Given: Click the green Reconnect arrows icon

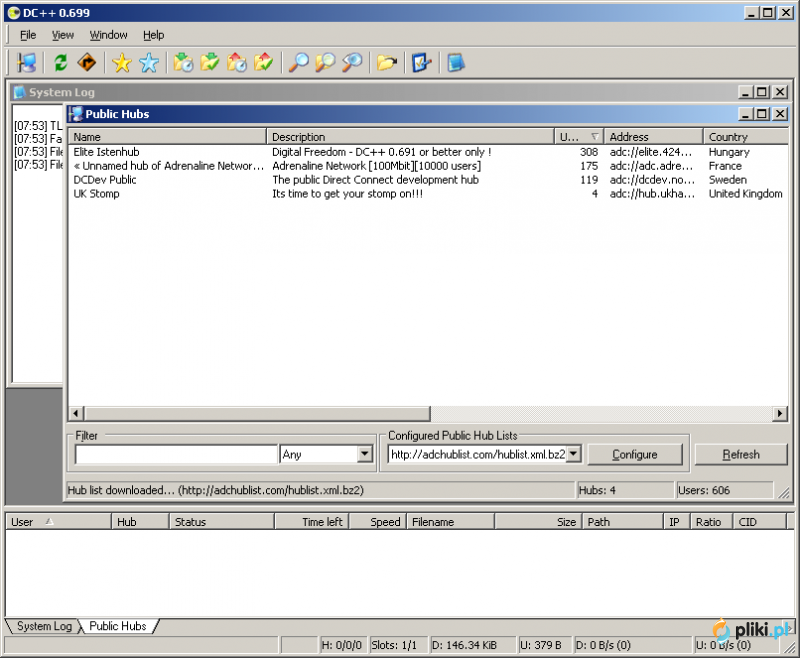Looking at the screenshot, I should [x=61, y=63].
